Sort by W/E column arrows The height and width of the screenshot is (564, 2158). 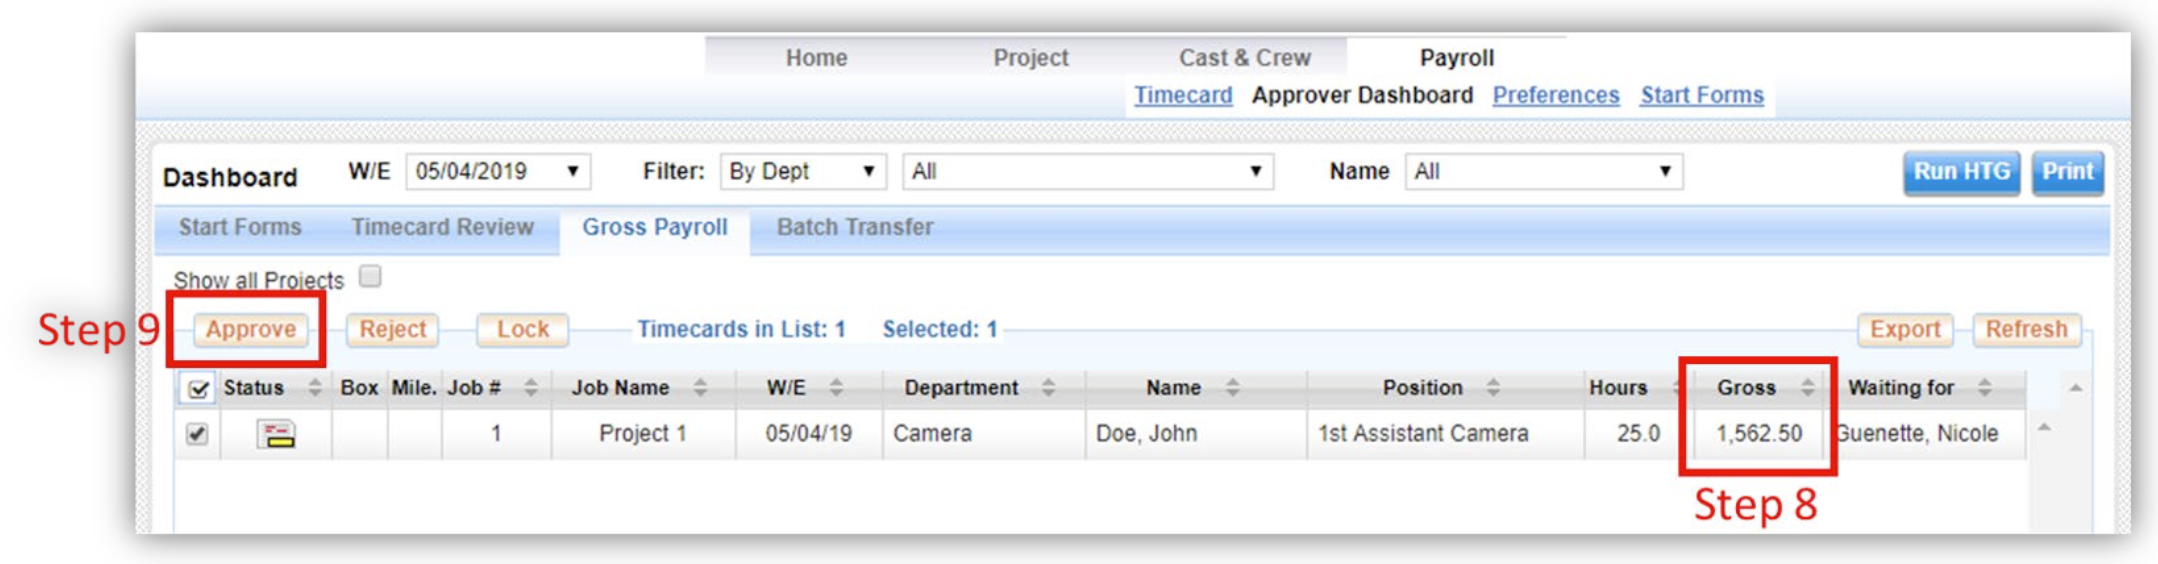pyautogui.click(x=836, y=387)
